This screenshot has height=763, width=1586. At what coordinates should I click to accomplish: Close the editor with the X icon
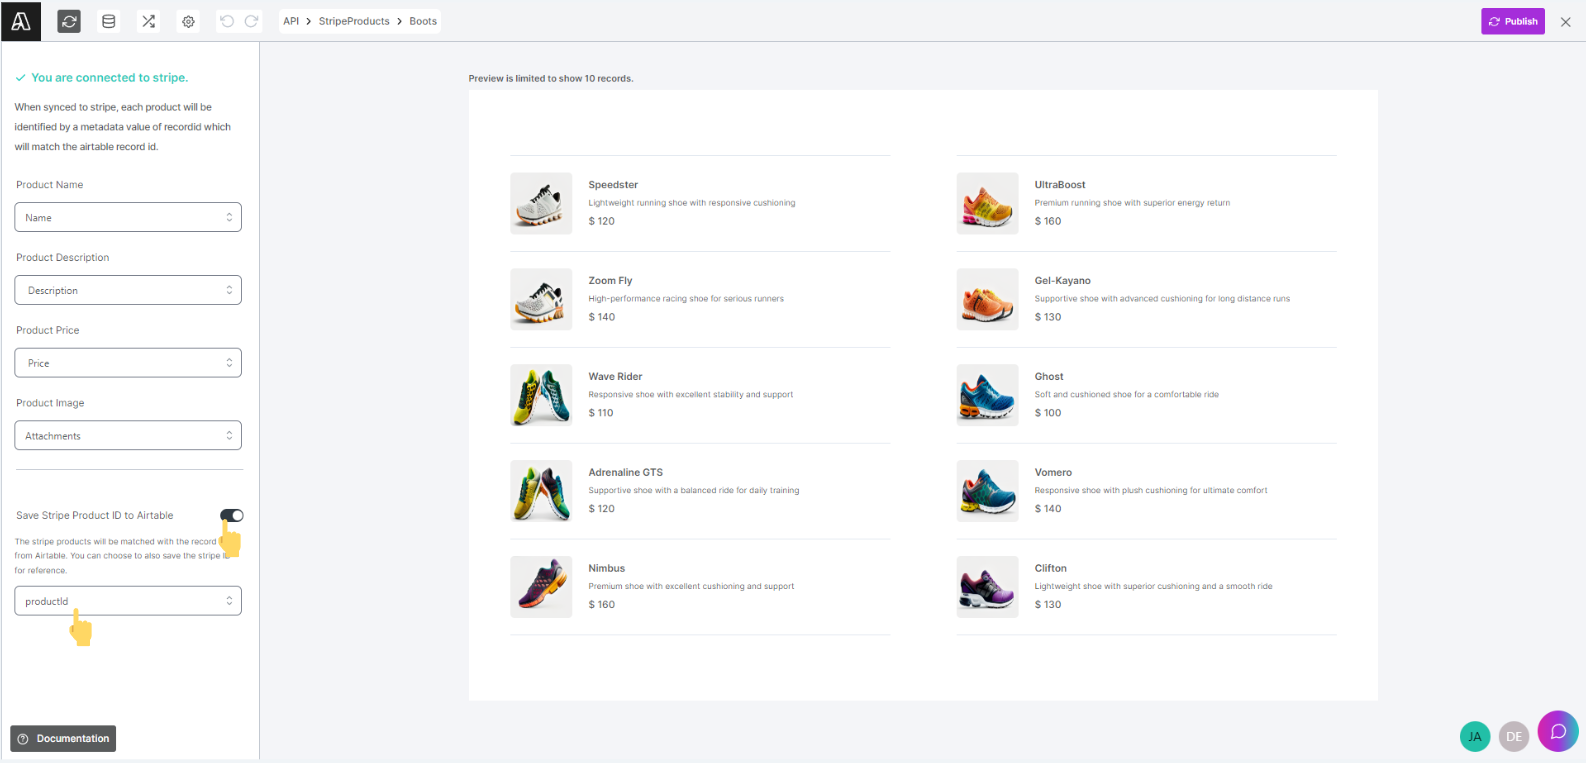(x=1565, y=21)
